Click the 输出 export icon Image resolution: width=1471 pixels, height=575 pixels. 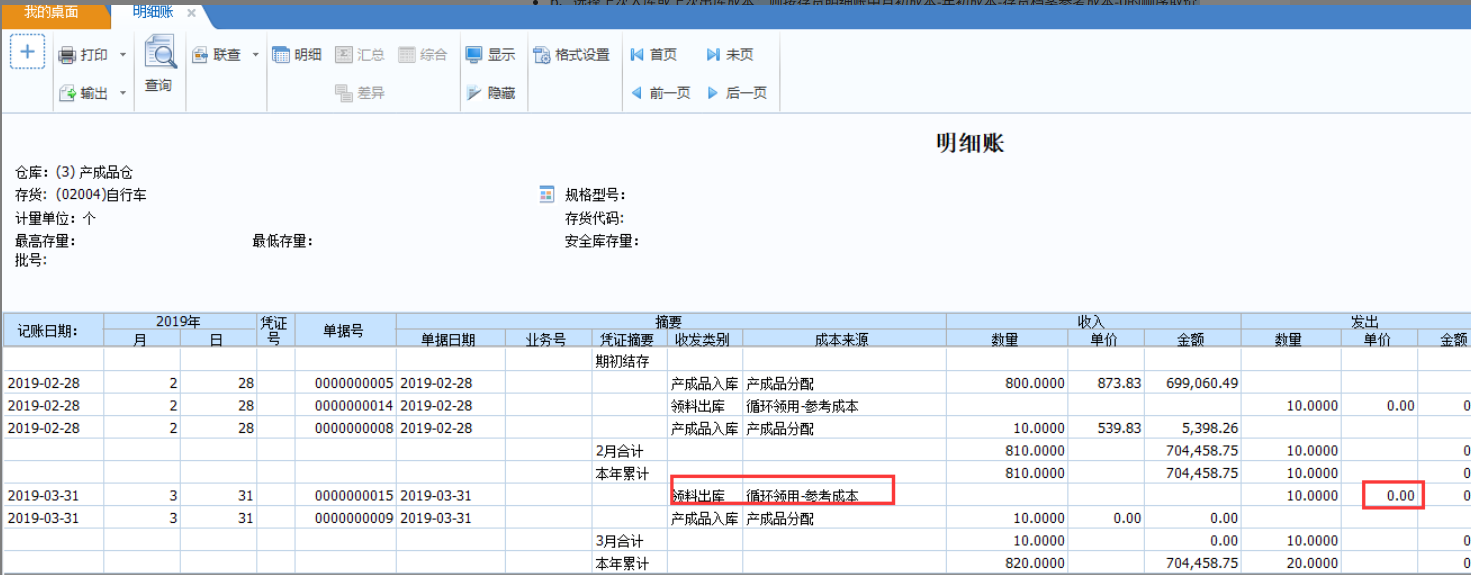pos(67,93)
